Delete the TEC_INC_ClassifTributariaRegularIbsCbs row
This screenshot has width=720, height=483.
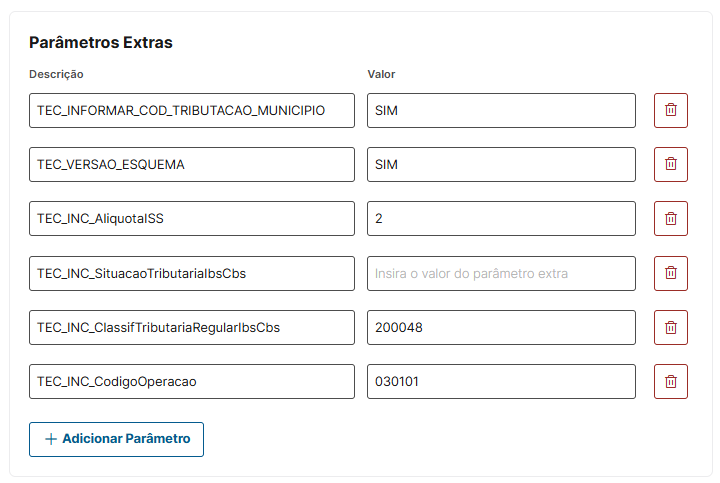(x=670, y=327)
